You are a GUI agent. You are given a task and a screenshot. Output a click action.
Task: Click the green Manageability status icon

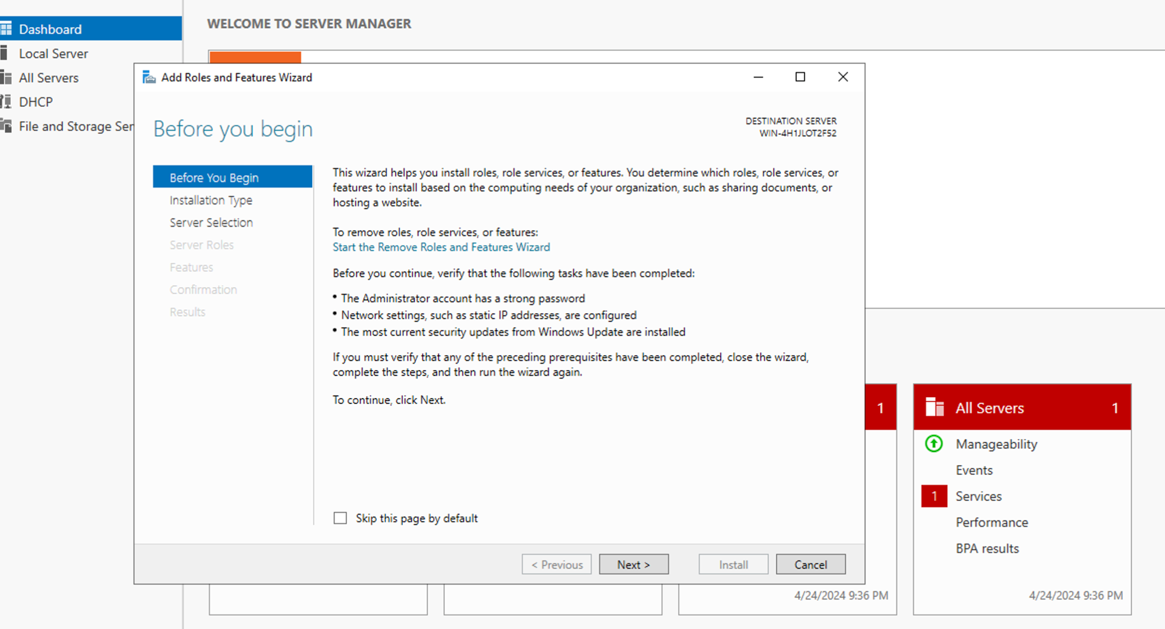tap(934, 443)
